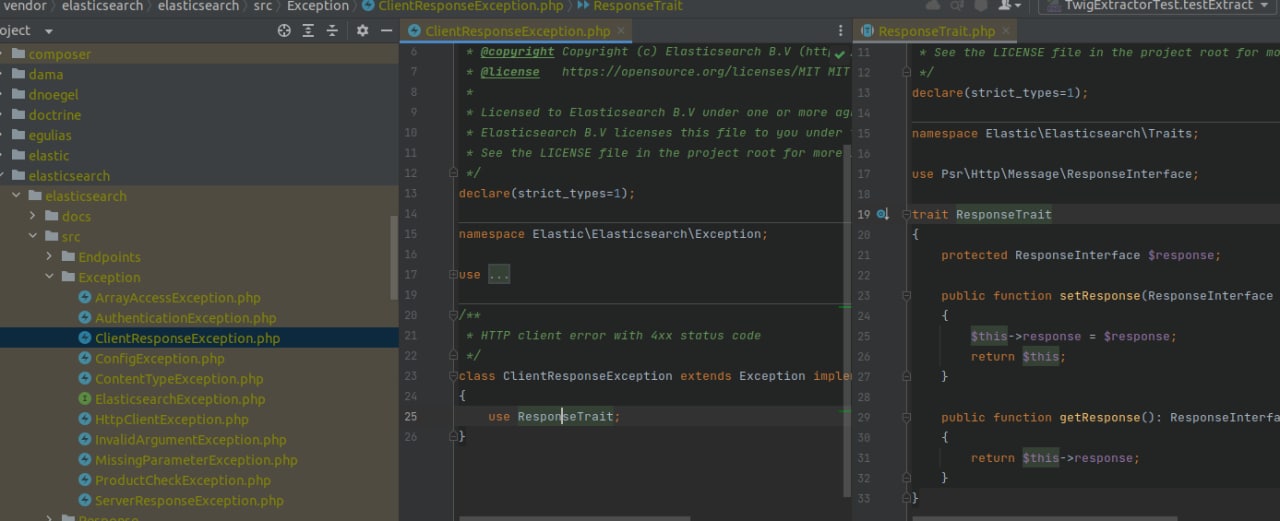Fold the trait ResponseTrait block at line 19

[x=906, y=214]
